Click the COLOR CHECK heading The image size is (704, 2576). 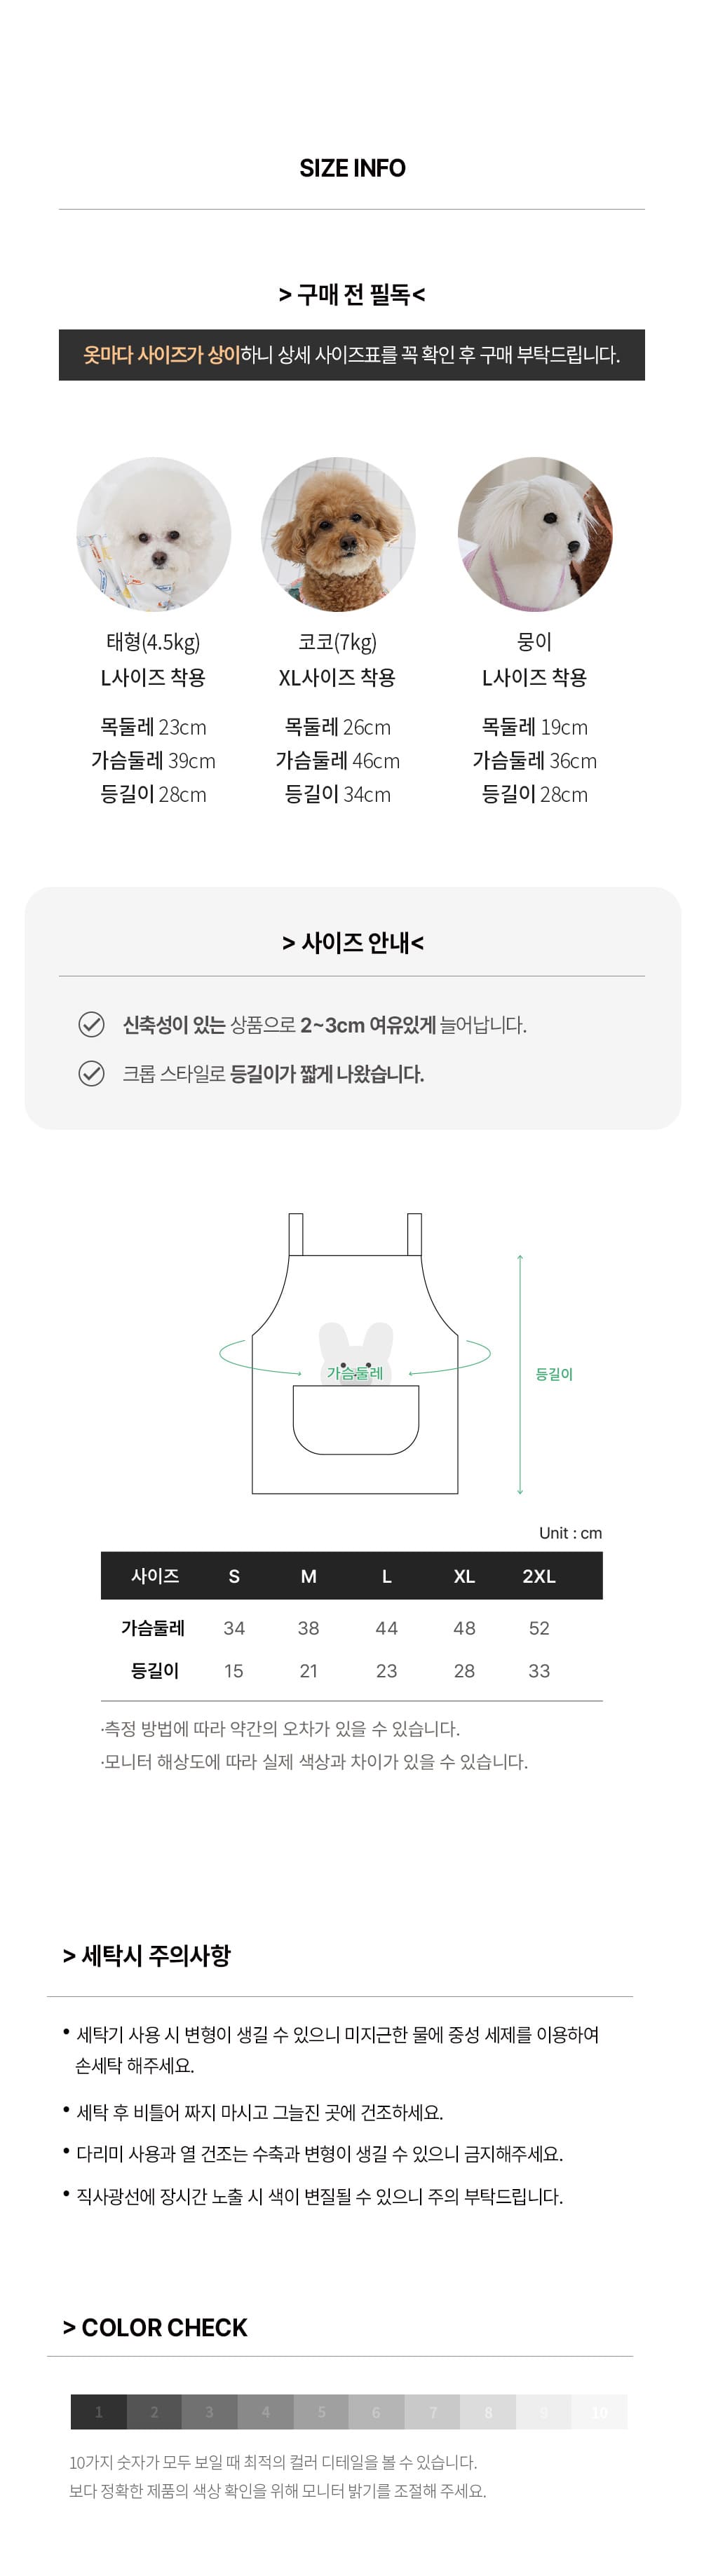coord(155,2327)
